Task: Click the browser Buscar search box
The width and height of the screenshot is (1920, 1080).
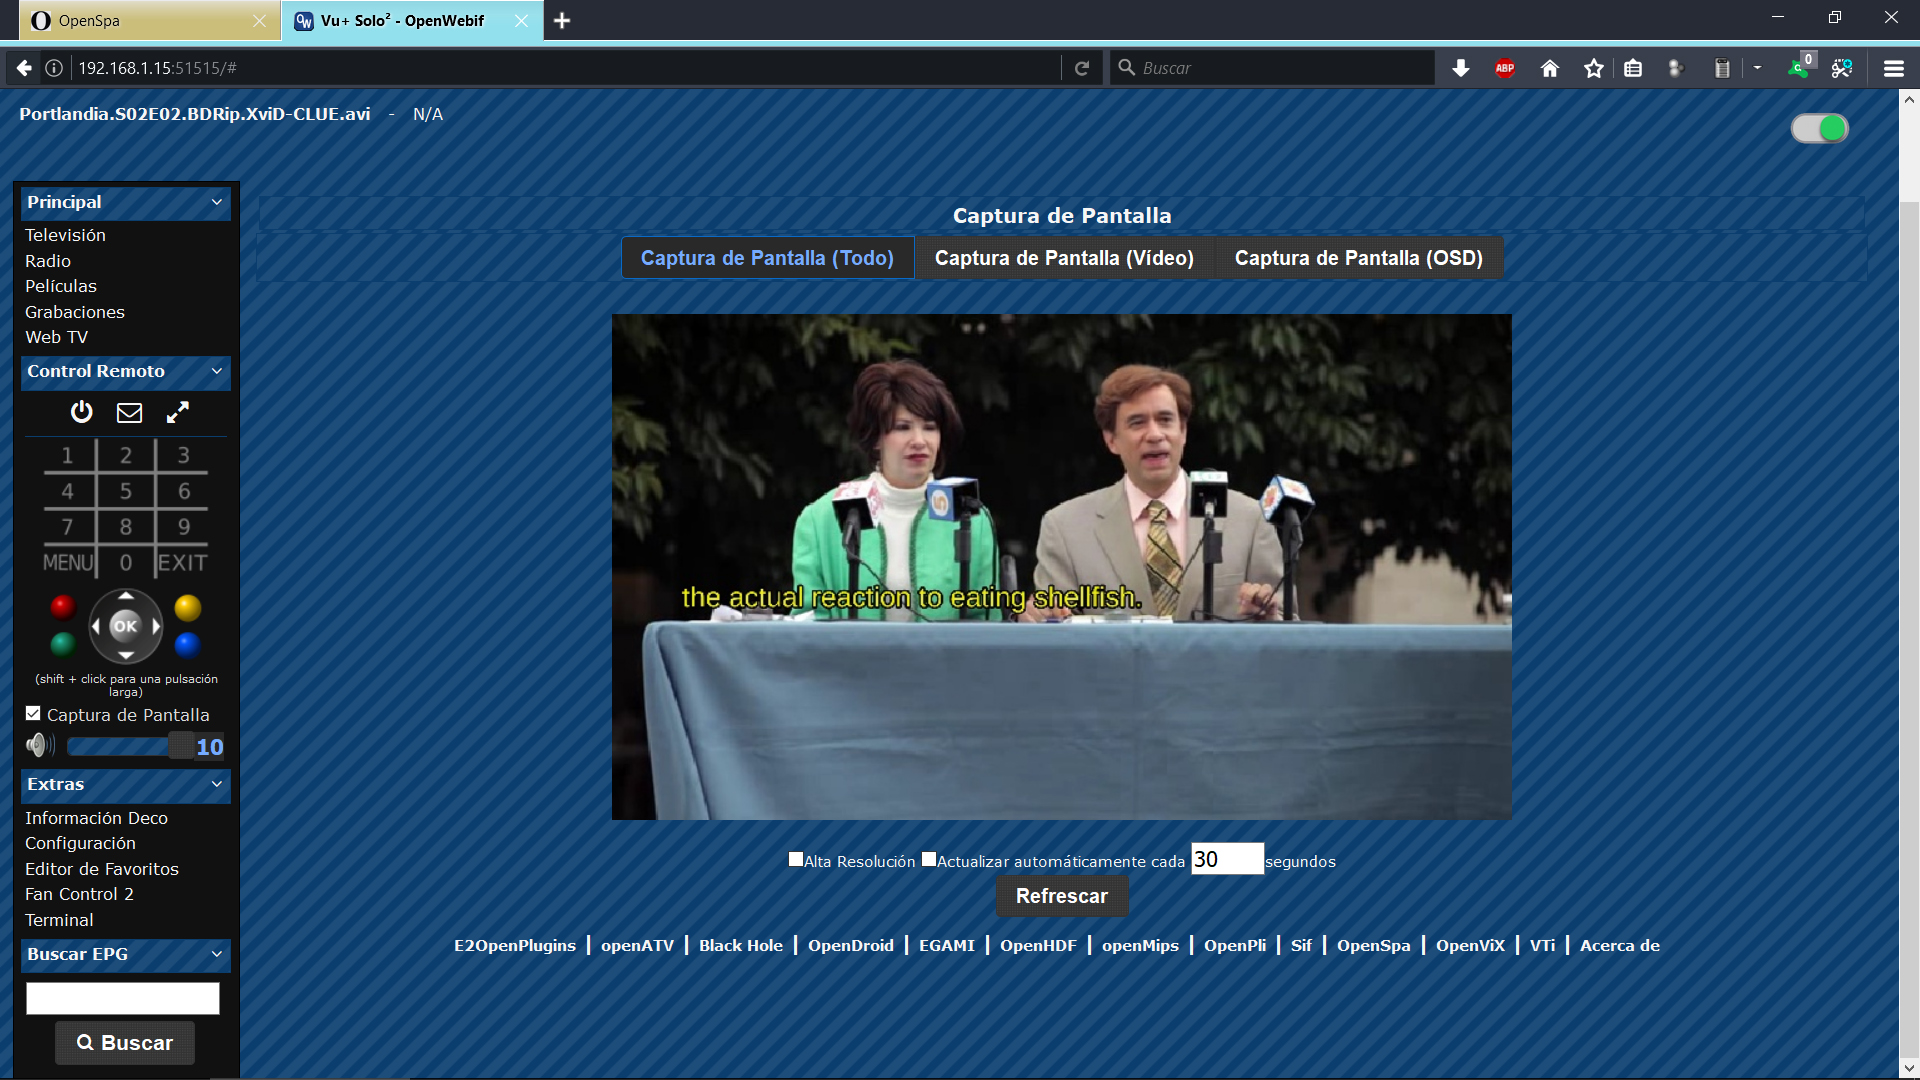Action: coord(1272,68)
